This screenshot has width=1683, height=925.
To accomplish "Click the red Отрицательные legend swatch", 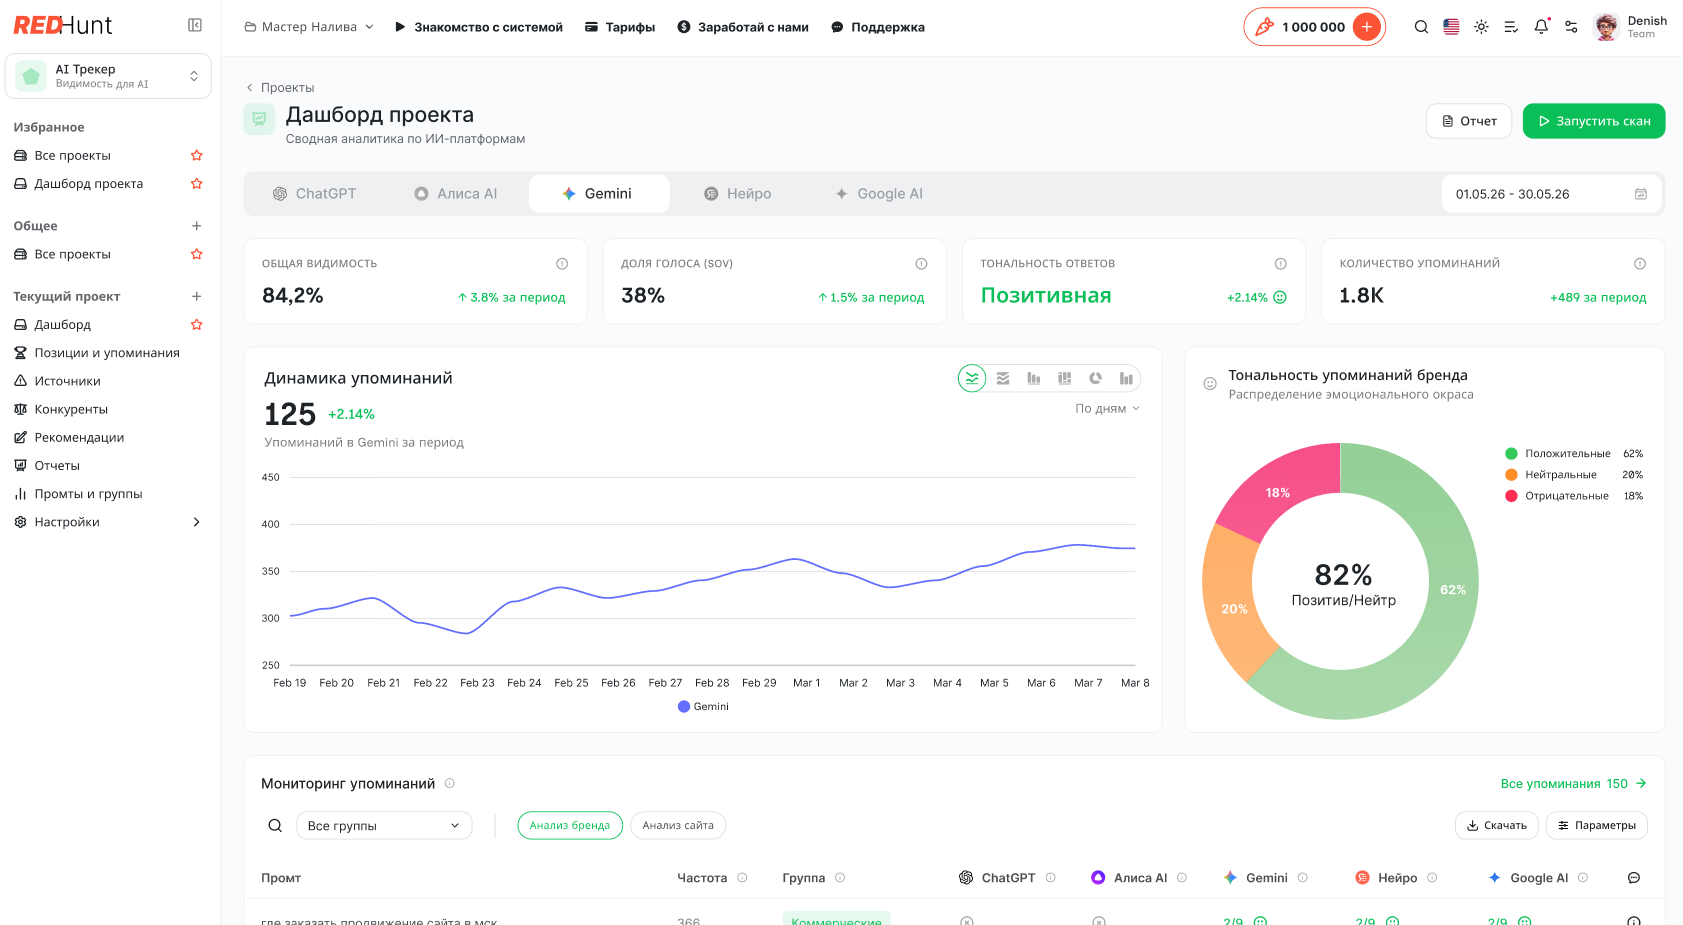I will click(1511, 496).
